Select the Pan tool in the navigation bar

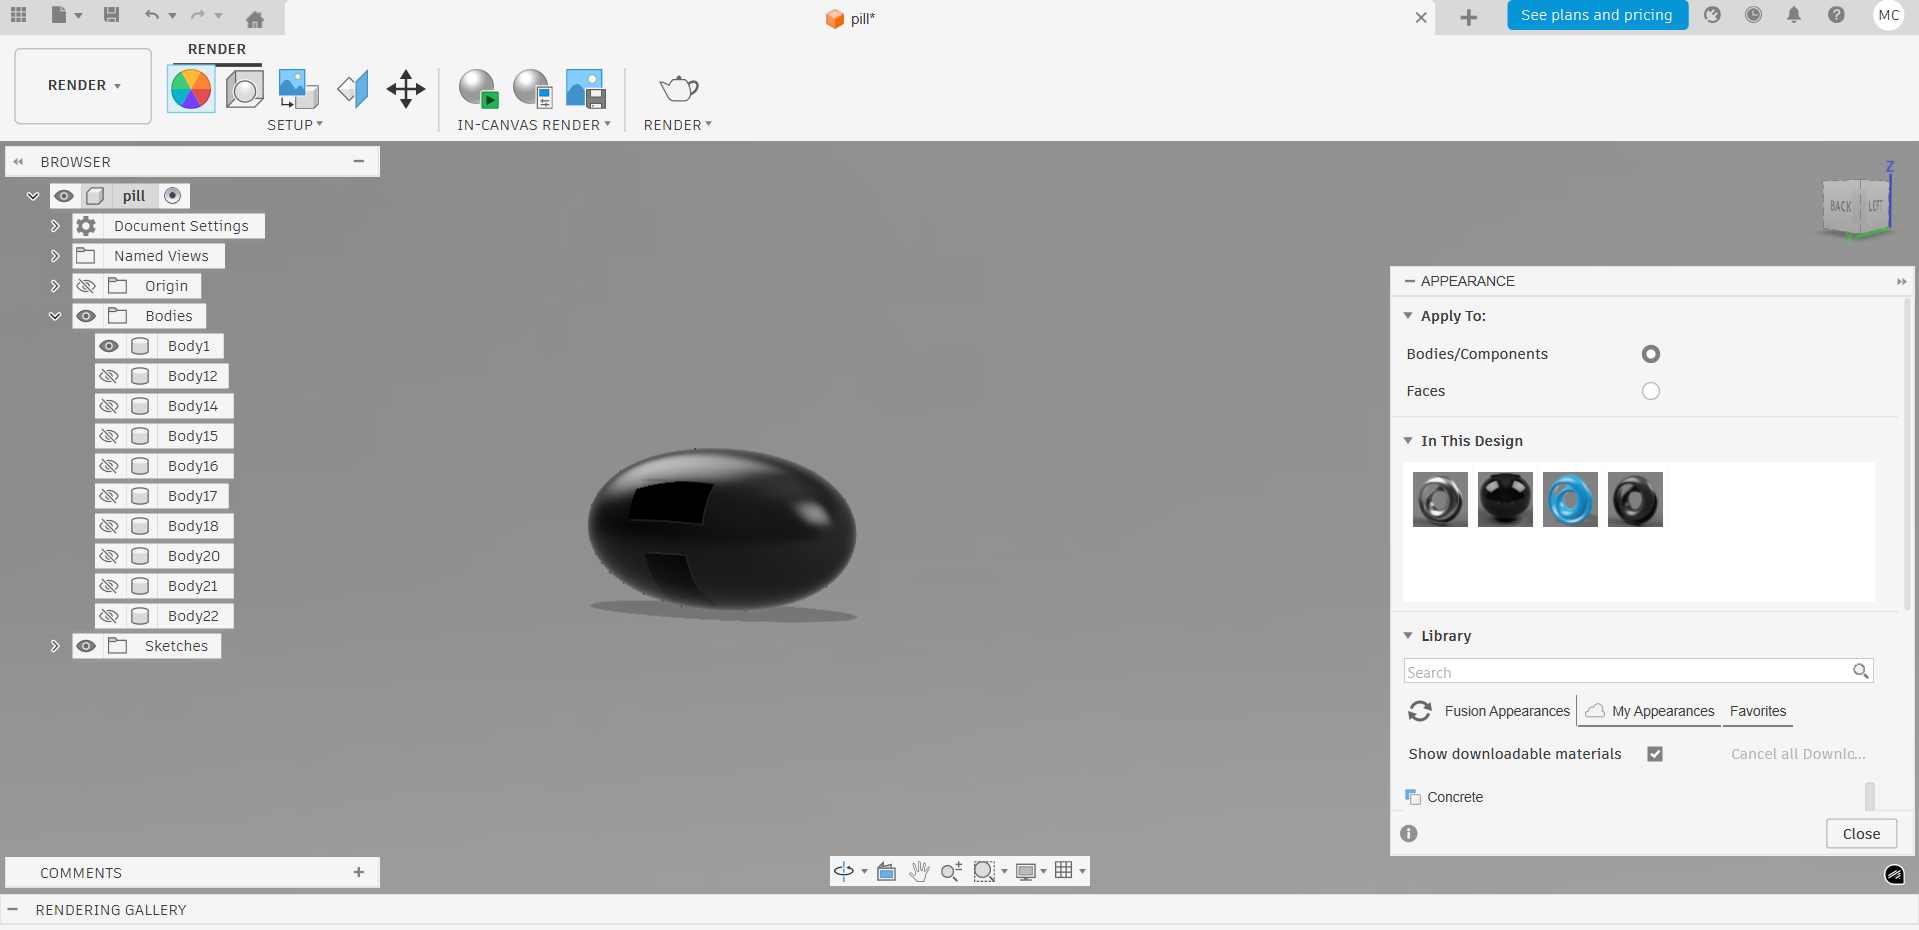click(919, 871)
